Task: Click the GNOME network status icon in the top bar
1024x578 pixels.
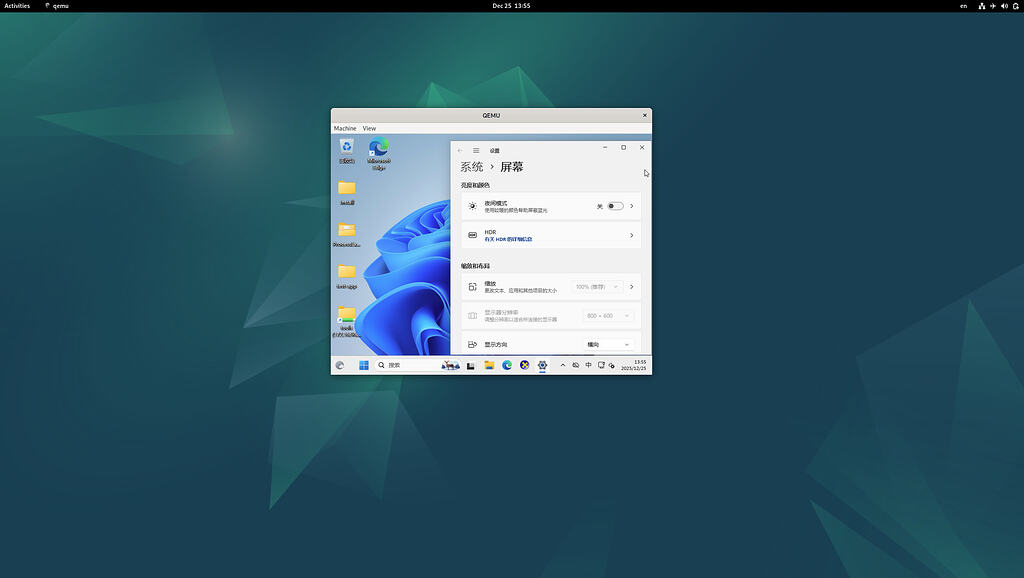Action: click(x=981, y=6)
